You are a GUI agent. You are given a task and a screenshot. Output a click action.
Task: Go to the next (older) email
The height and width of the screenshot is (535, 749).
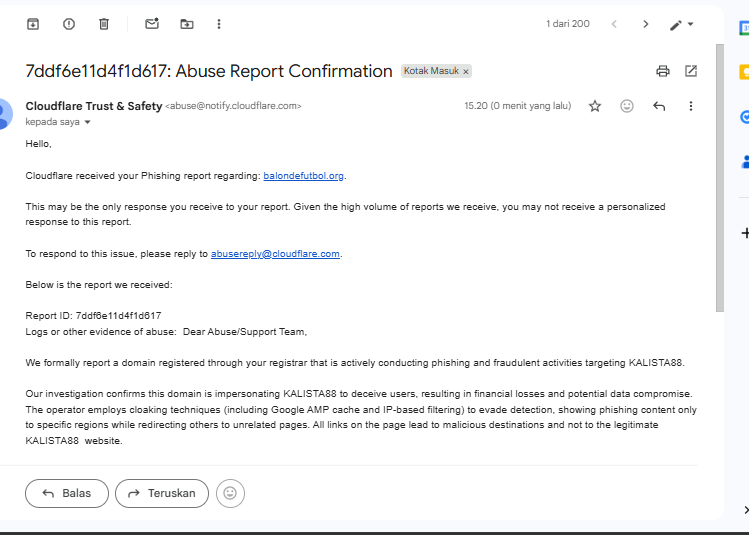646,24
